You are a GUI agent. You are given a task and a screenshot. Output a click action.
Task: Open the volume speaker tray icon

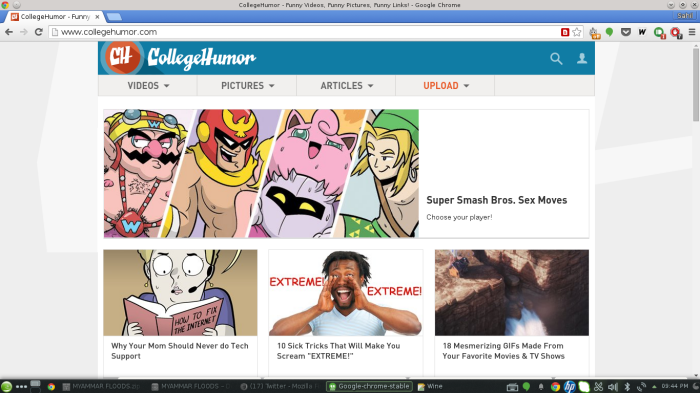pyautogui.click(x=612, y=387)
